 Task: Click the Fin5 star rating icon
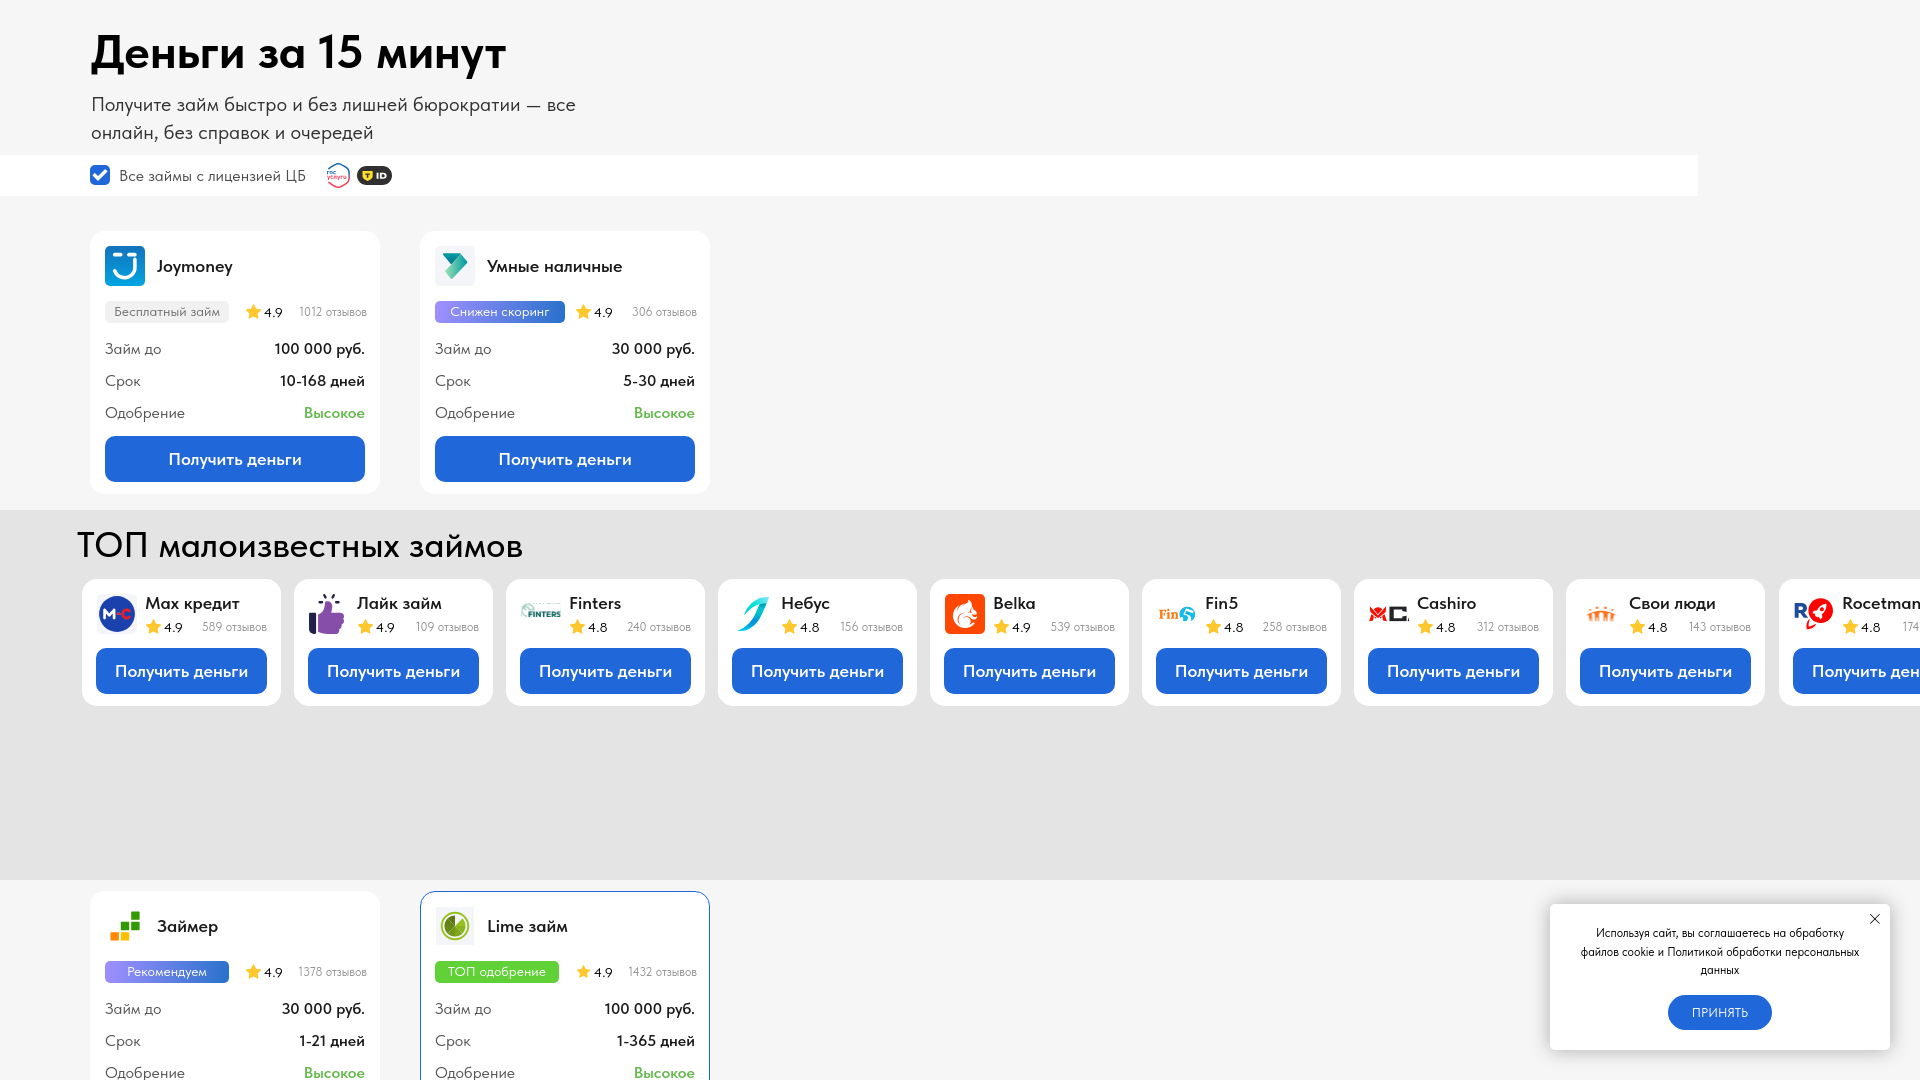click(1213, 627)
